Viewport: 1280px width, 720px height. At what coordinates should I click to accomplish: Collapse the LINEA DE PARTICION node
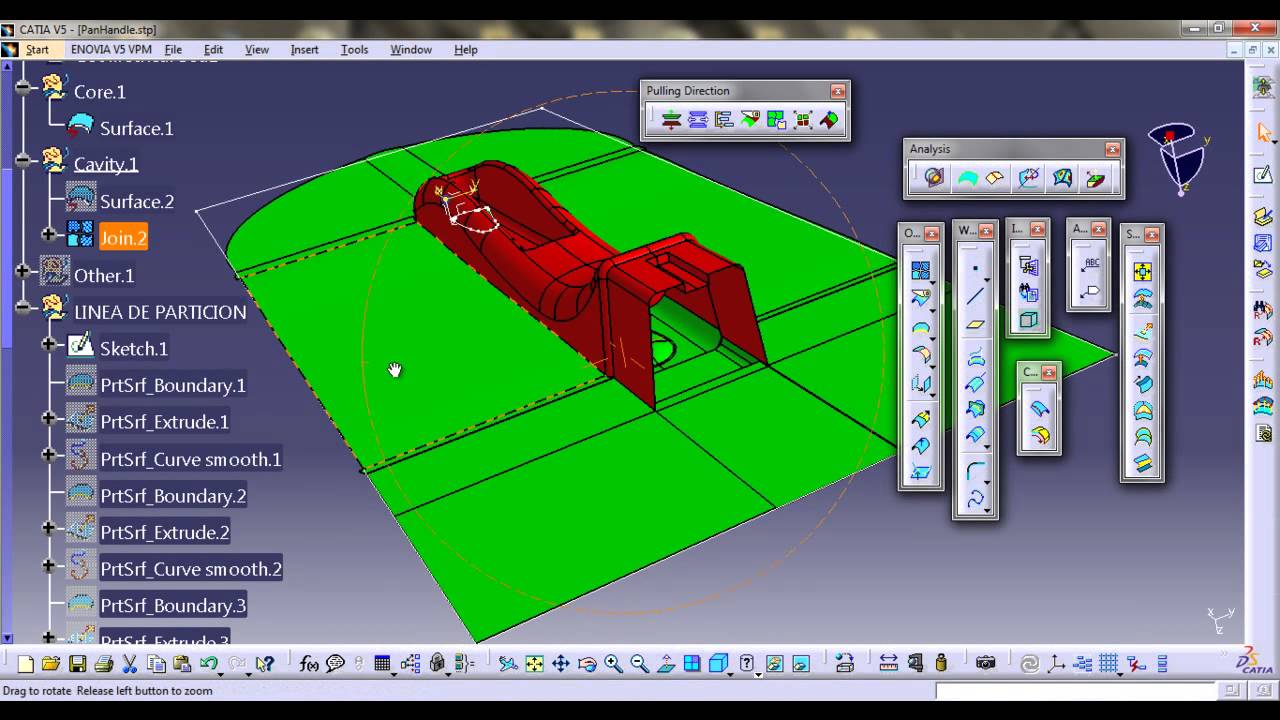22,308
